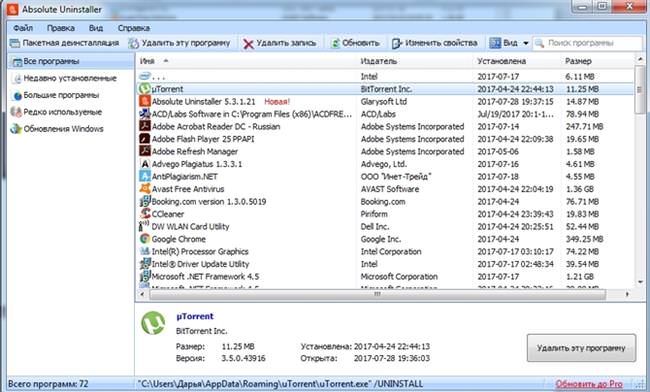Viewport: 650px width, 392px height.
Task: Open the Справка menu
Action: (134, 28)
